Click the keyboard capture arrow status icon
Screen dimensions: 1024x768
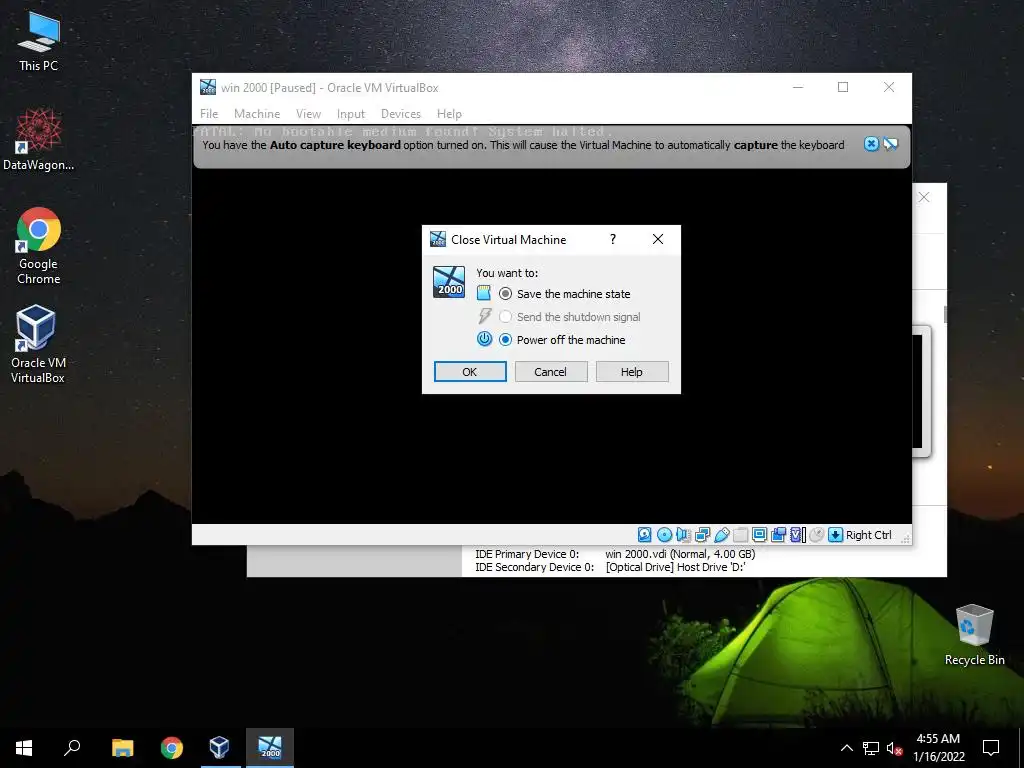pos(835,535)
